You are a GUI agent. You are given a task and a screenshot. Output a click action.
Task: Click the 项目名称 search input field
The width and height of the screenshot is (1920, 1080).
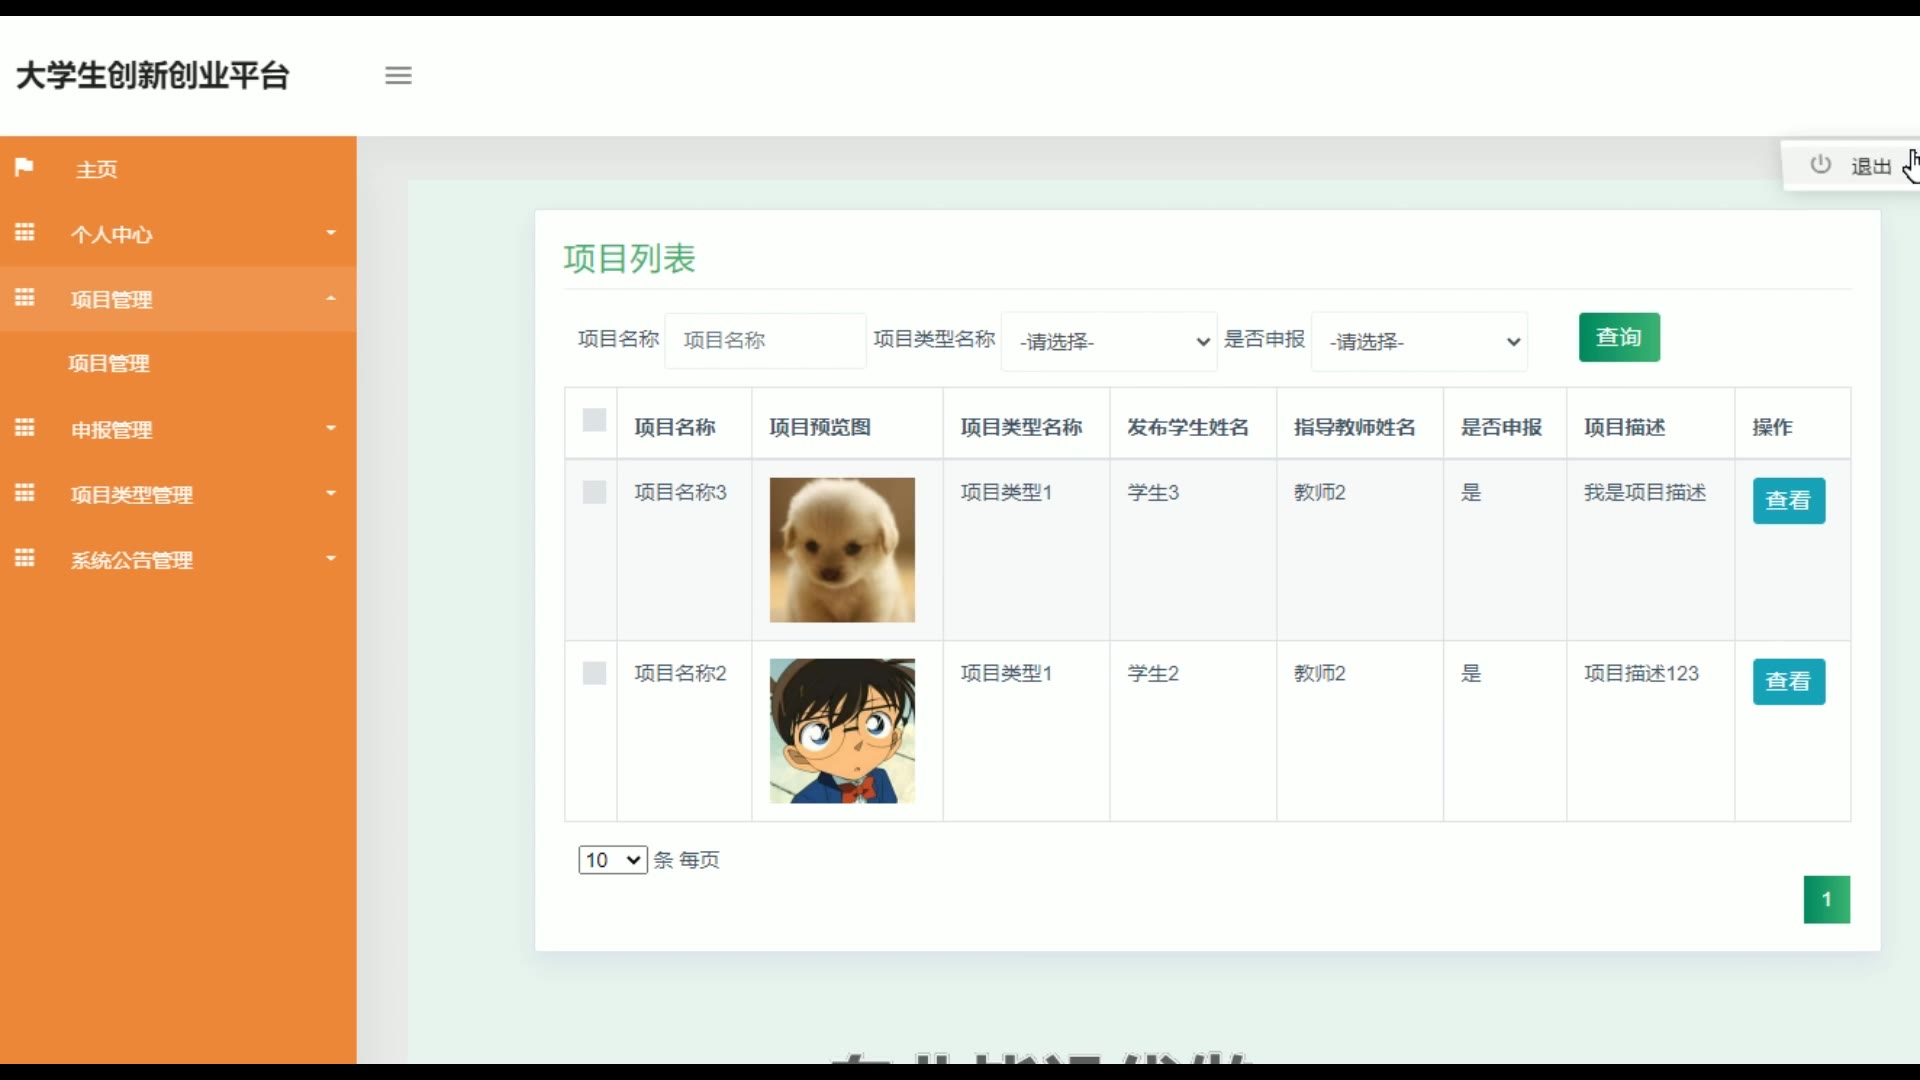coord(765,341)
